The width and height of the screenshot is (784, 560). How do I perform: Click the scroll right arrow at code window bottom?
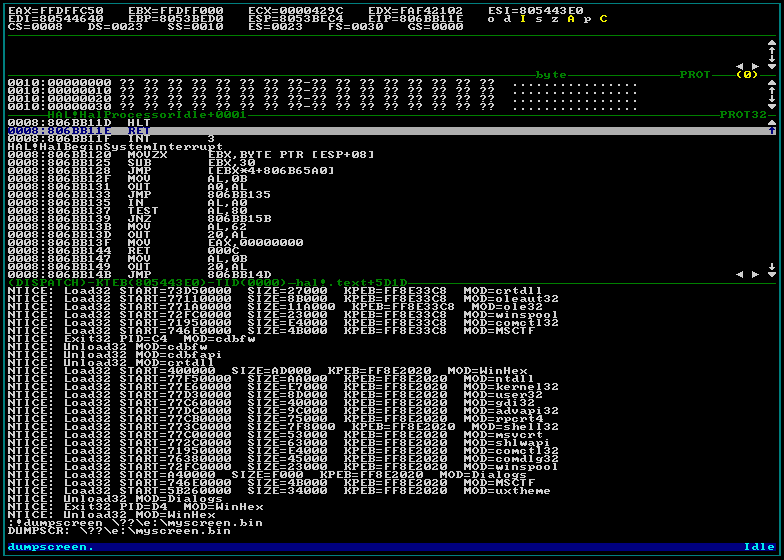[755, 273]
